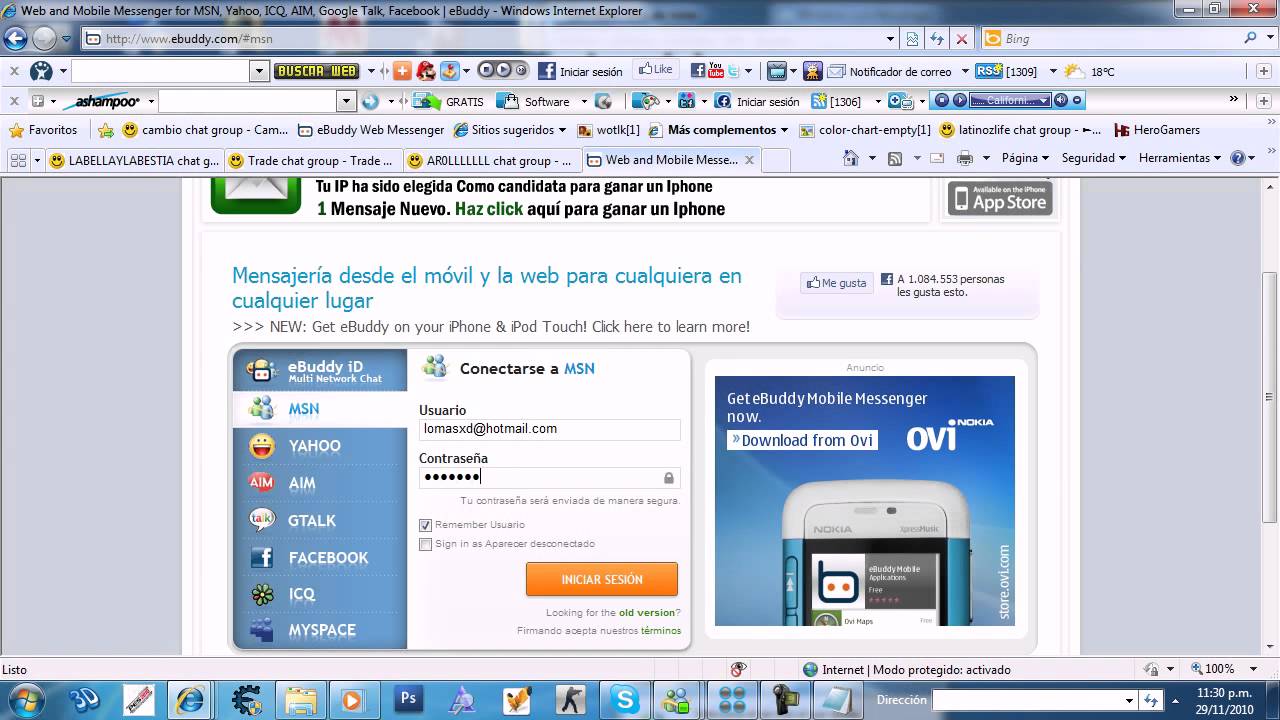Click the Me gusta Facebook button
Viewport: 1280px width, 720px height.
[837, 283]
